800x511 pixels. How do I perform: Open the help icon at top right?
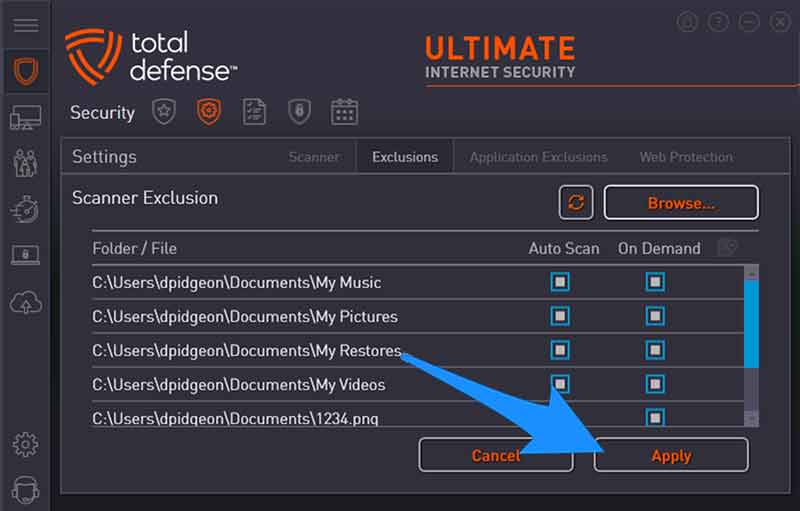click(x=718, y=22)
